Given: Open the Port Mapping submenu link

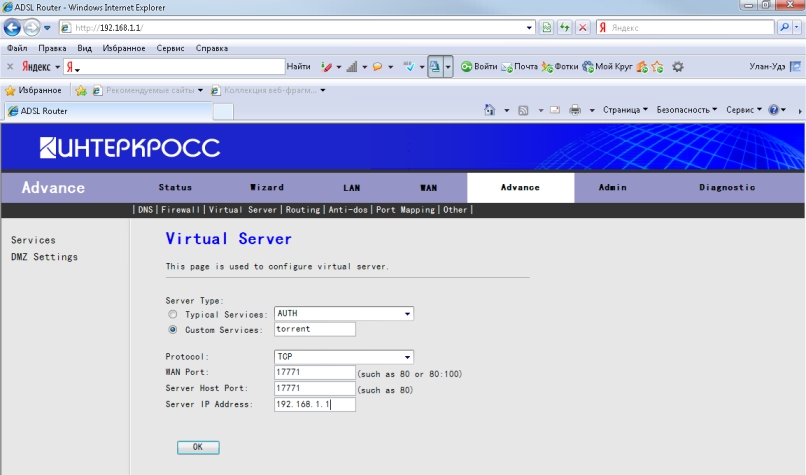Looking at the screenshot, I should point(406,210).
